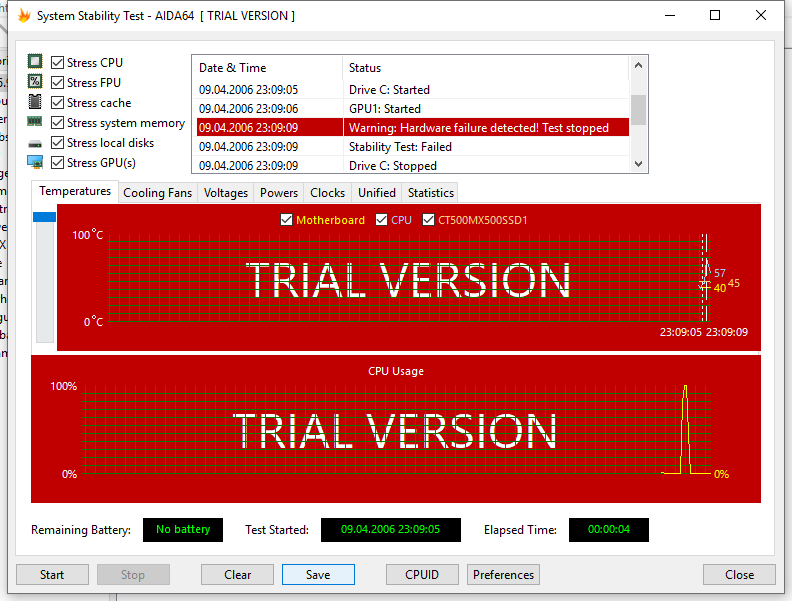Open the Preferences dialog
This screenshot has height=601, width=792.
tap(503, 575)
